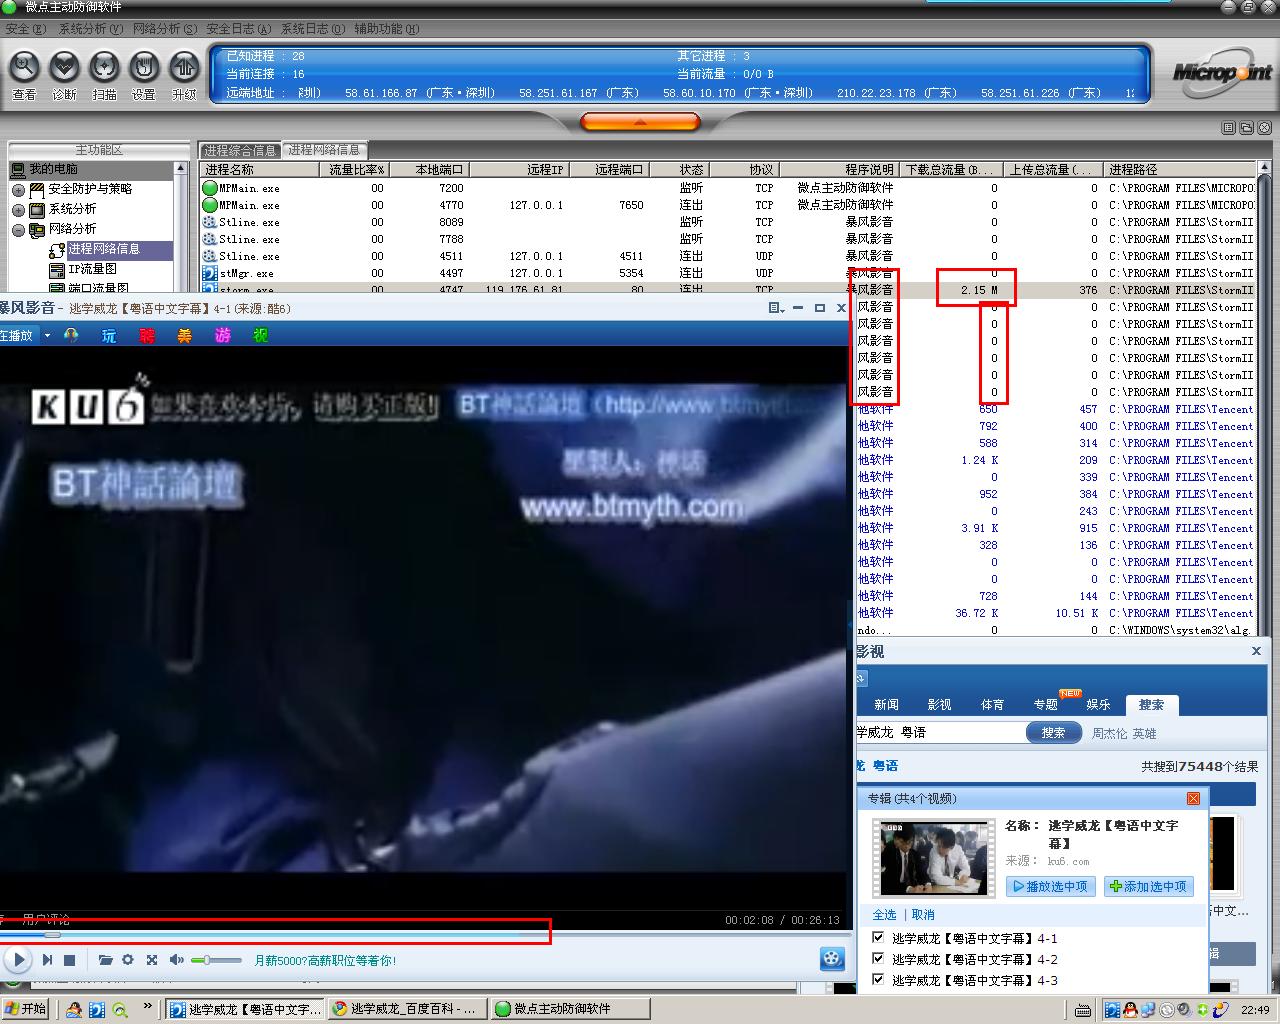Click the orange collapse button under info banner

coord(640,122)
